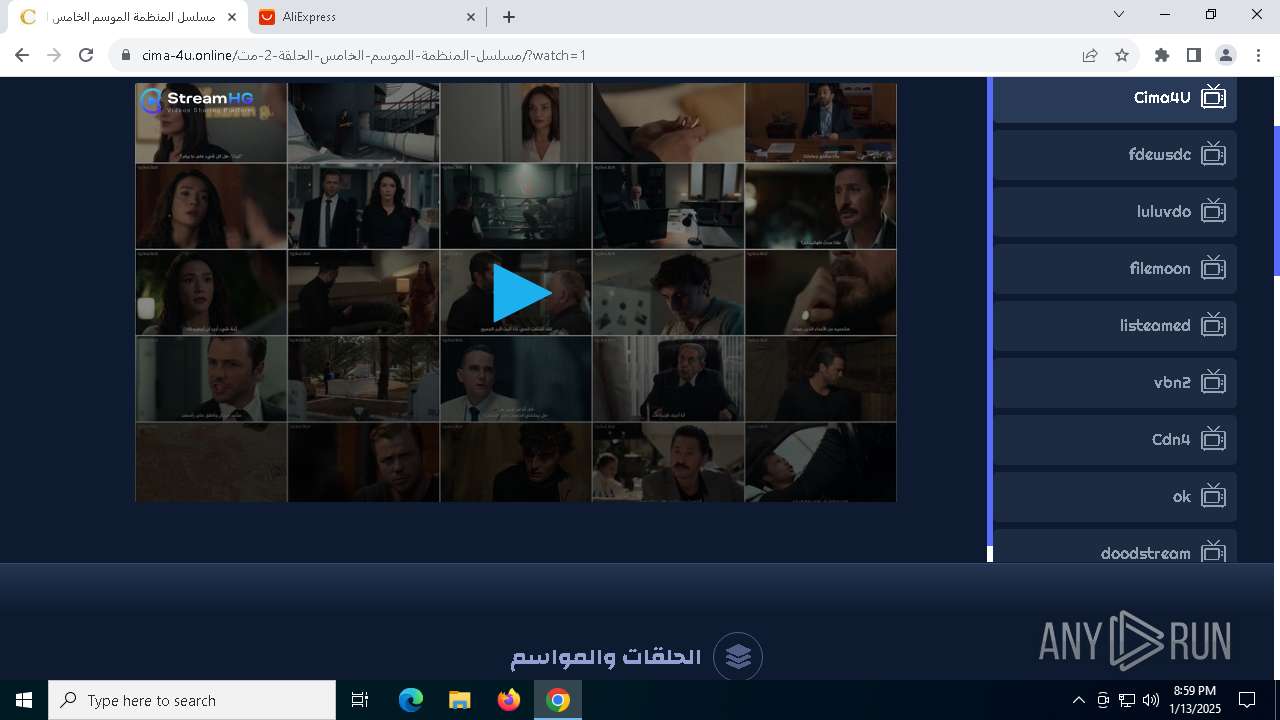This screenshot has height=720, width=1280.
Task: Go forward in browser history
Action: pos(54,55)
